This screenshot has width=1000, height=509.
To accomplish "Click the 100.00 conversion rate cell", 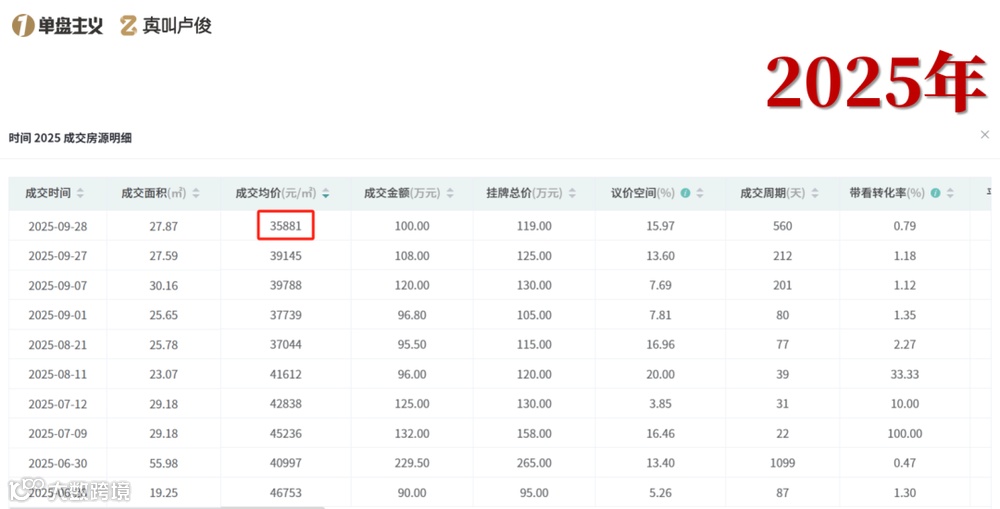I will pos(905,434).
